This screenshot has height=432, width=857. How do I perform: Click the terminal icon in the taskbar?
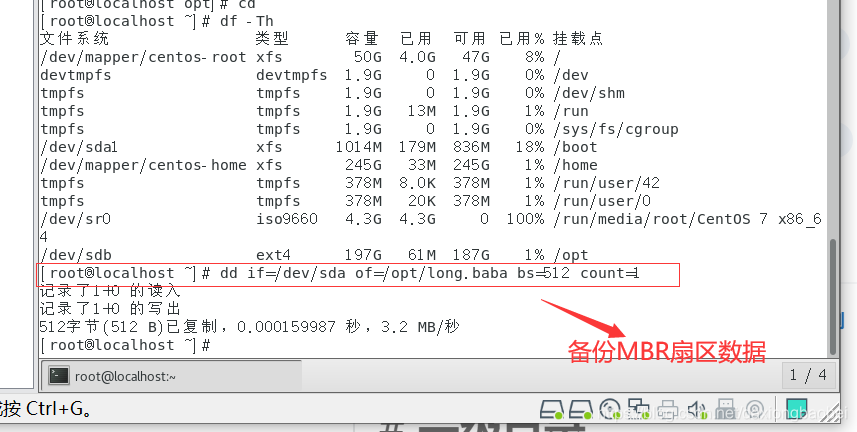coord(58,376)
